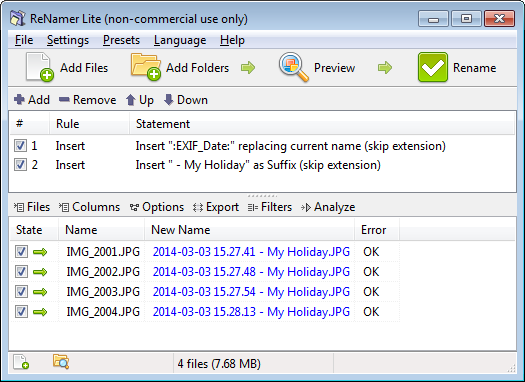Open the Files dropdown menu
This screenshot has height=382, width=525.
point(32,207)
